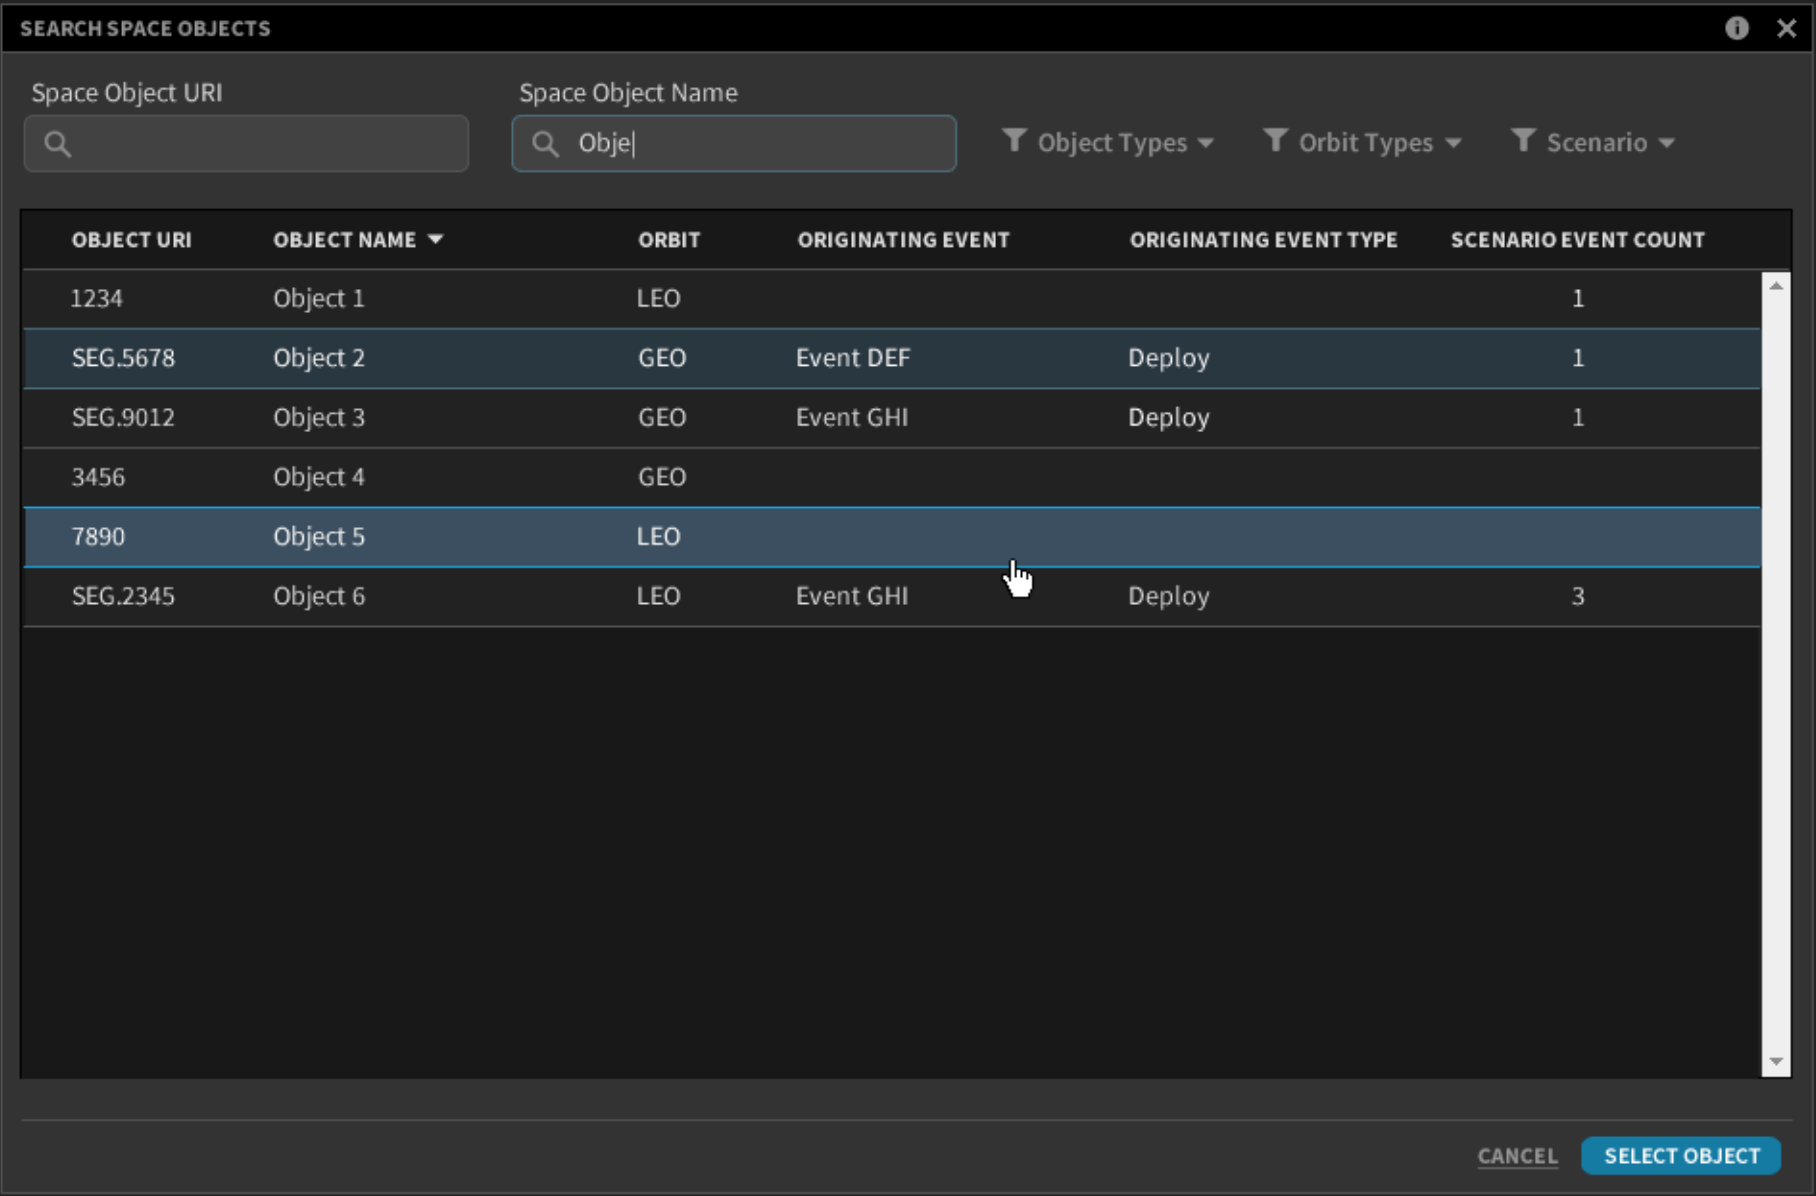Screen dimensions: 1816x1196
Task: Click the Select Object button
Action: [x=1681, y=1156]
